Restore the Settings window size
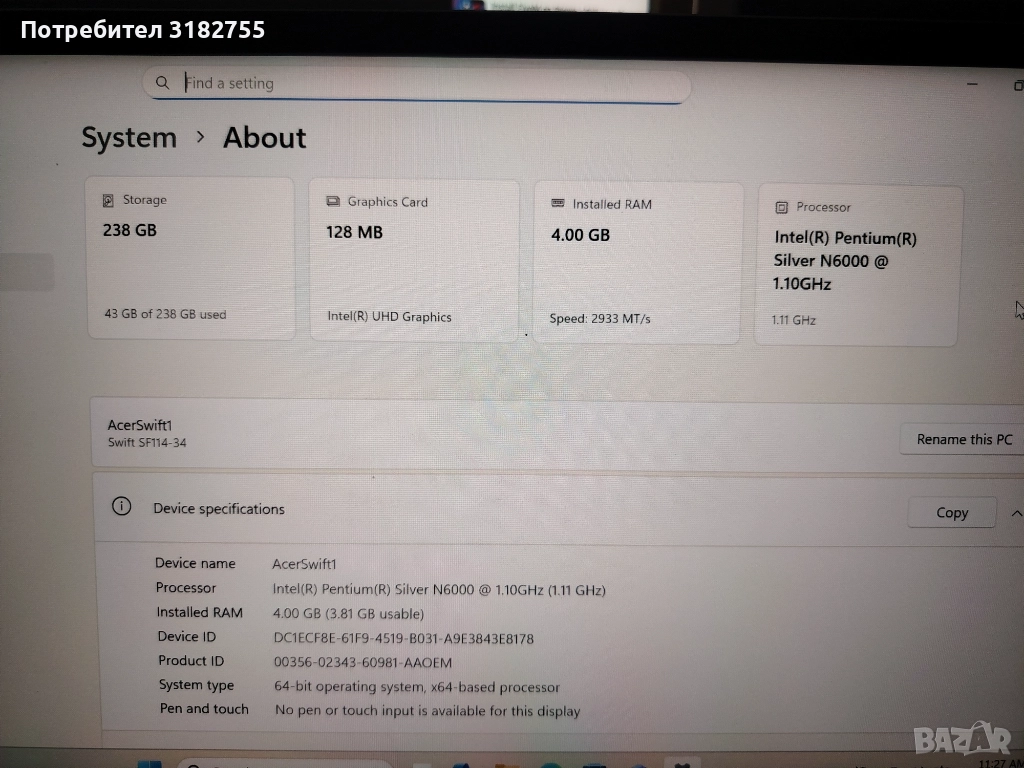1024x768 pixels. [1017, 86]
